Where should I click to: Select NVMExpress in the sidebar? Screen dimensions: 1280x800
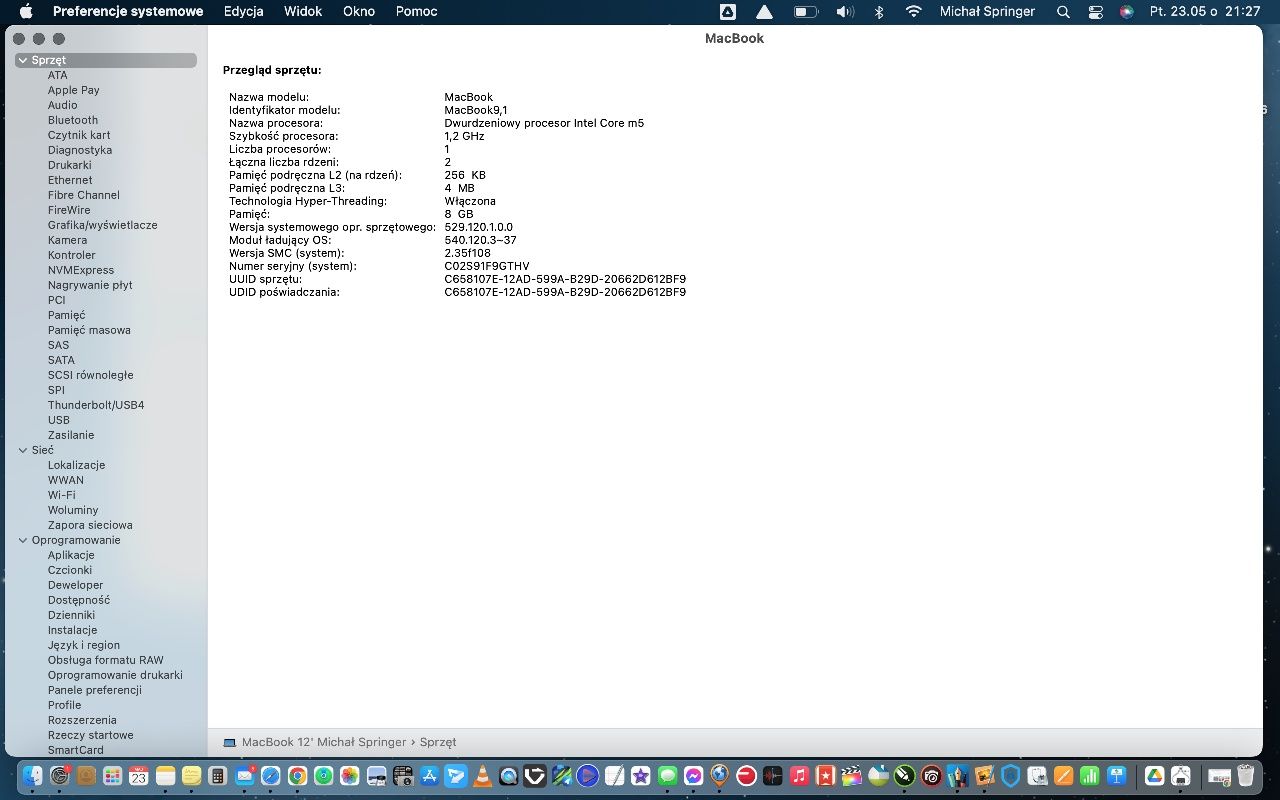[x=81, y=270]
